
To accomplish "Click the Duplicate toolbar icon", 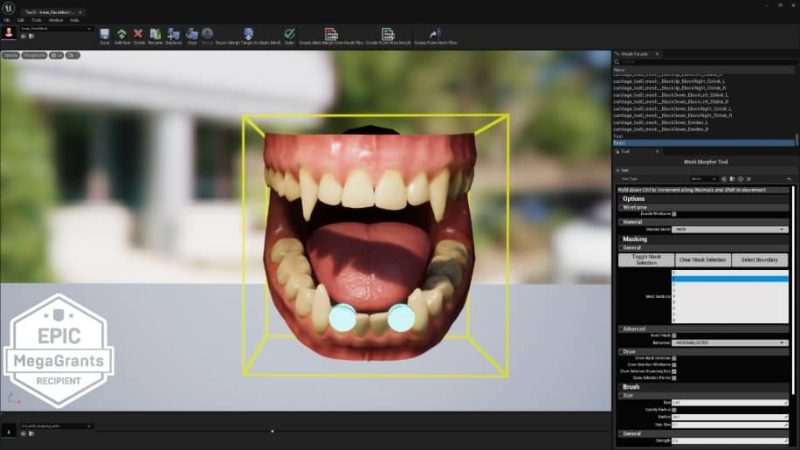I will [173, 34].
